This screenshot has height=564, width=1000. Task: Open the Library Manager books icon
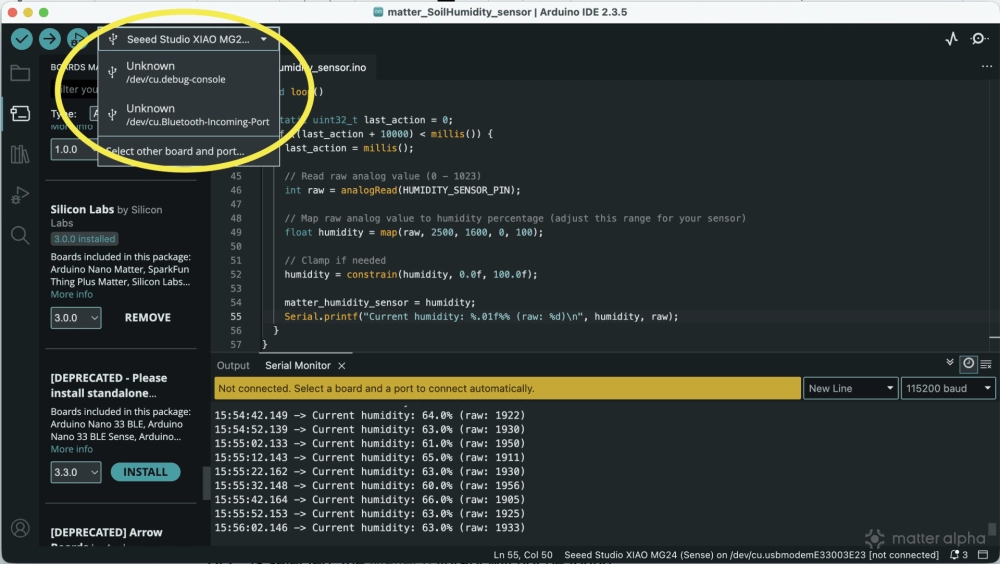(x=19, y=154)
